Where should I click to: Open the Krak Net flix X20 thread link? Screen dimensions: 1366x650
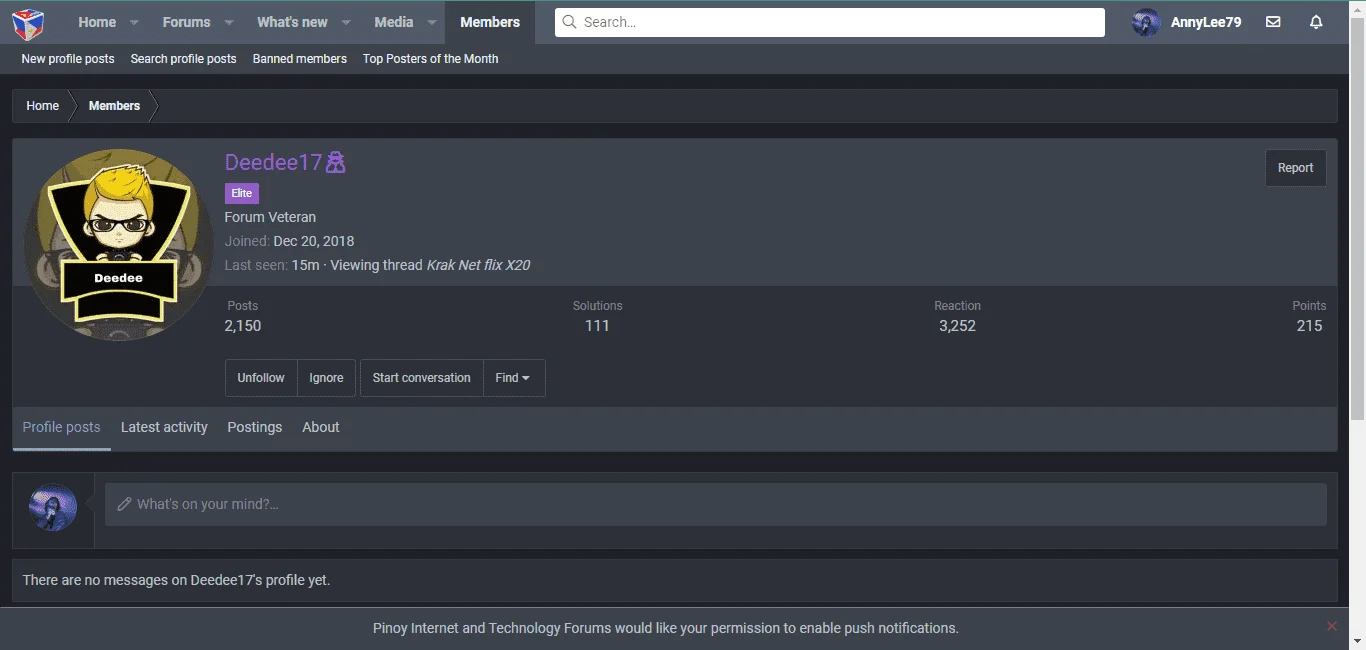(478, 265)
